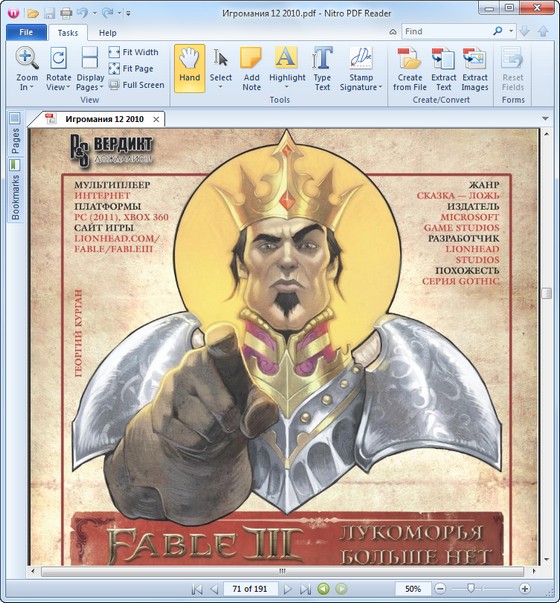The image size is (560, 603).
Task: Collapse the ribbon with the up chevron
Action: pyautogui.click(x=393, y=32)
